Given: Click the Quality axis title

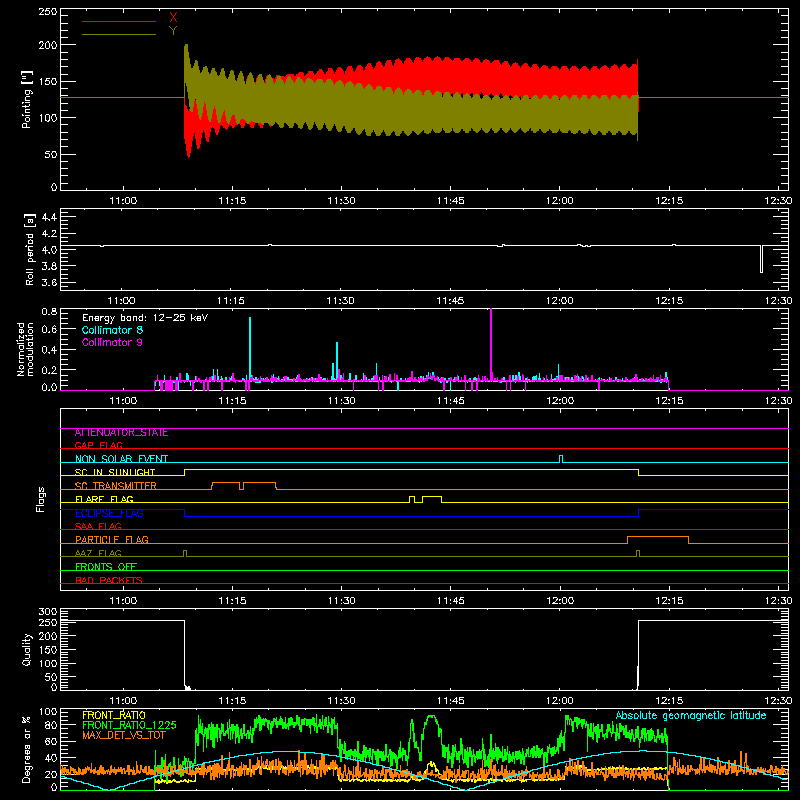Looking at the screenshot, I should (27, 650).
